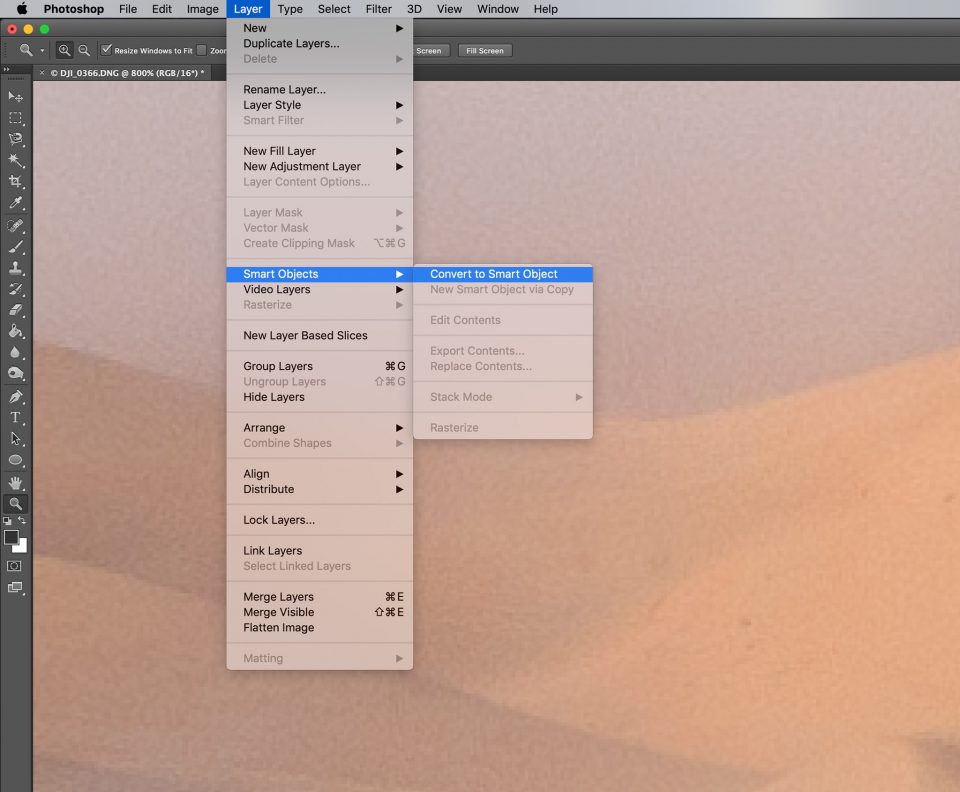Select the Move tool
This screenshot has height=792, width=960.
coord(15,97)
